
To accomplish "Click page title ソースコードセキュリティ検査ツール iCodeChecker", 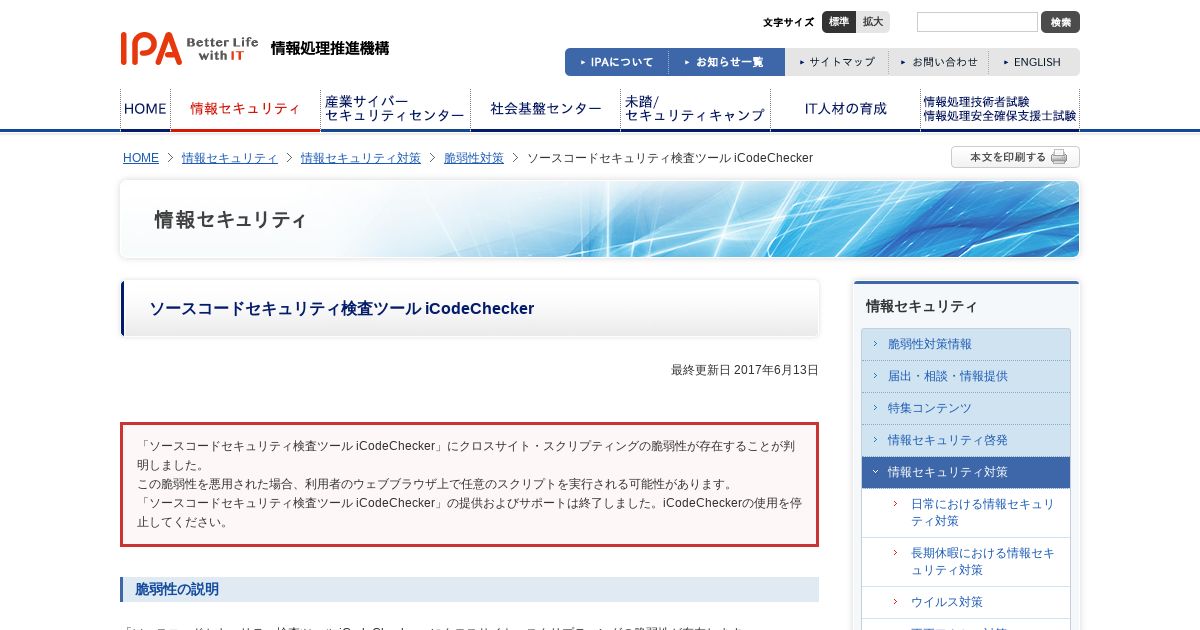I will pos(342,309).
